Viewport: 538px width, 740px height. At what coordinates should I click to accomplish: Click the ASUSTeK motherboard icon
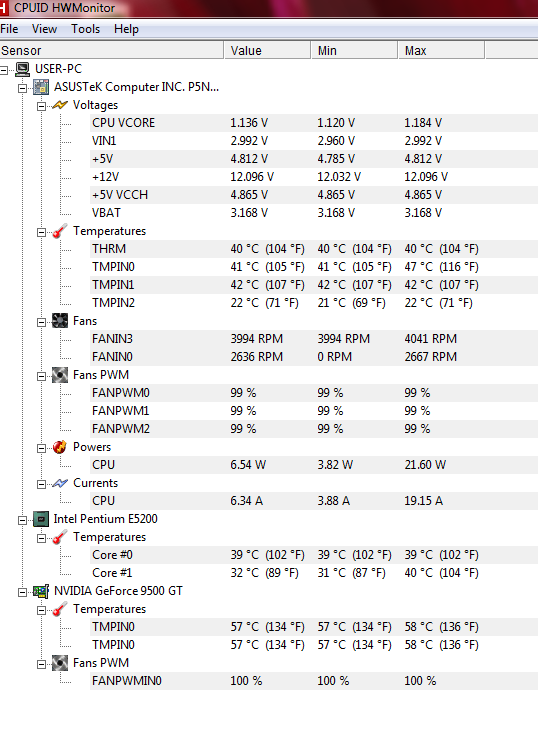pos(41,87)
